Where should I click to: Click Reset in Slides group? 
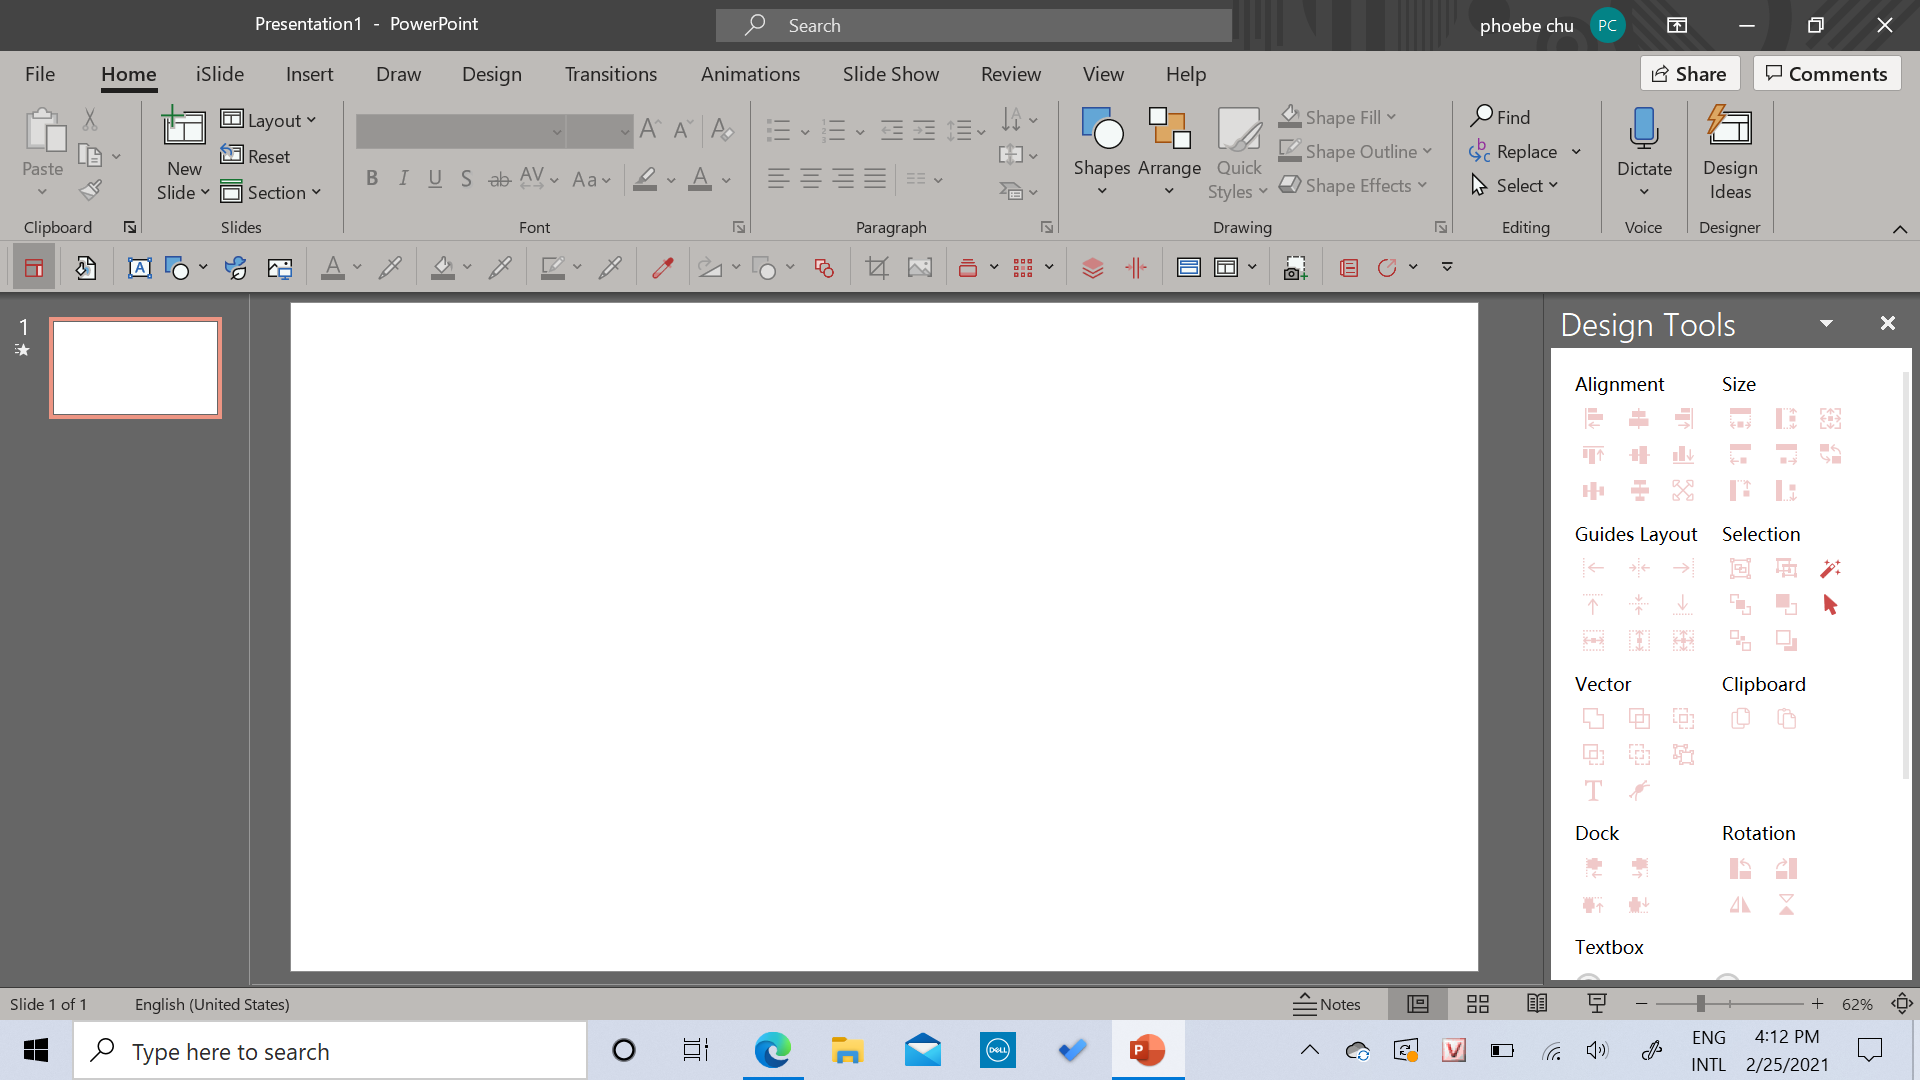tap(256, 156)
